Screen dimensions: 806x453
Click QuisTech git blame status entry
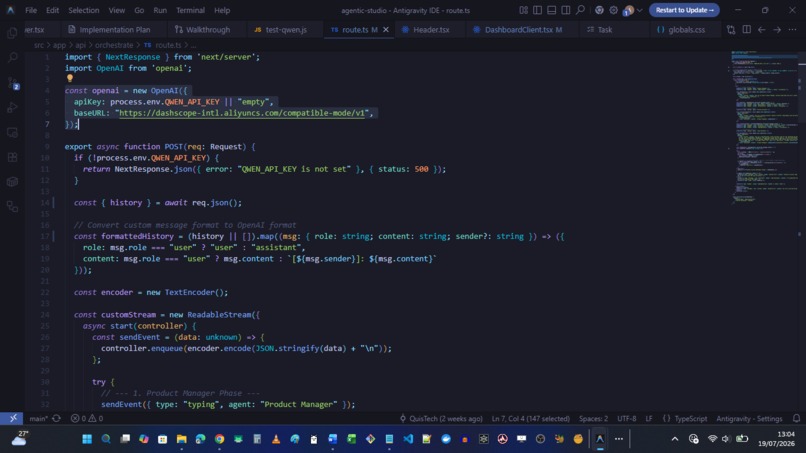[x=441, y=419]
